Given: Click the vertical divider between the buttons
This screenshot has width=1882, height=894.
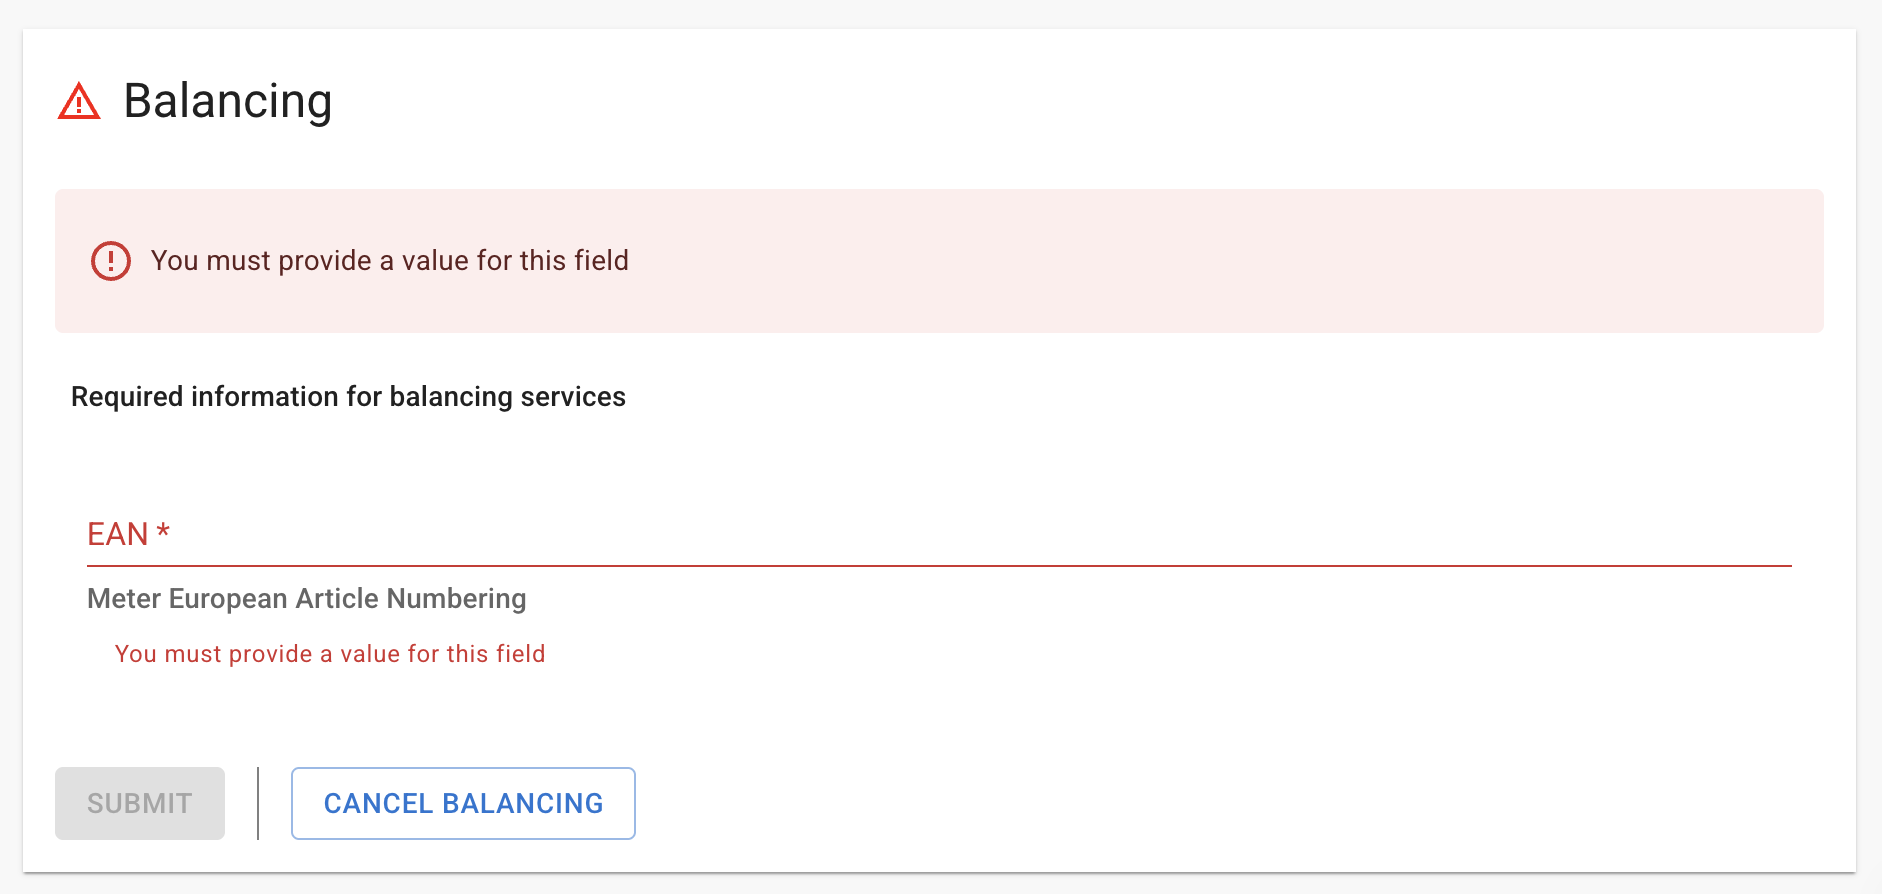Looking at the screenshot, I should tap(258, 803).
